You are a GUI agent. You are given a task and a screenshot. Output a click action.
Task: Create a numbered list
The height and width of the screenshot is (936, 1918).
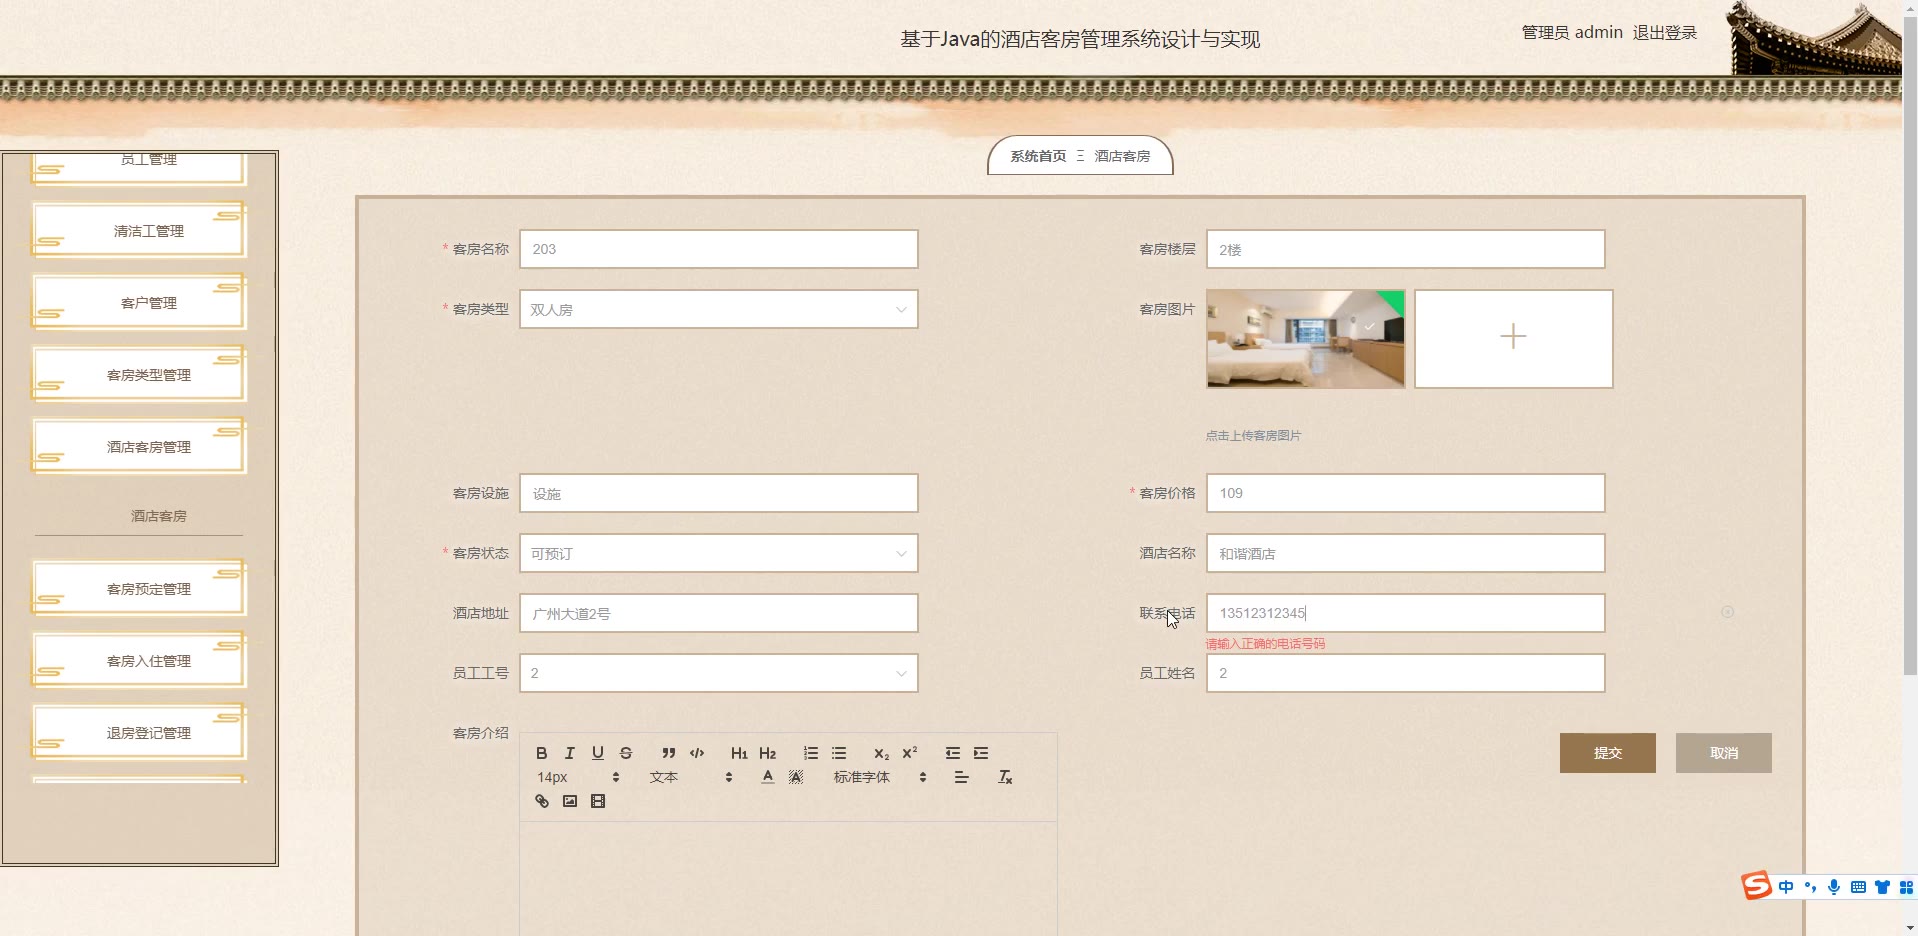(x=810, y=753)
